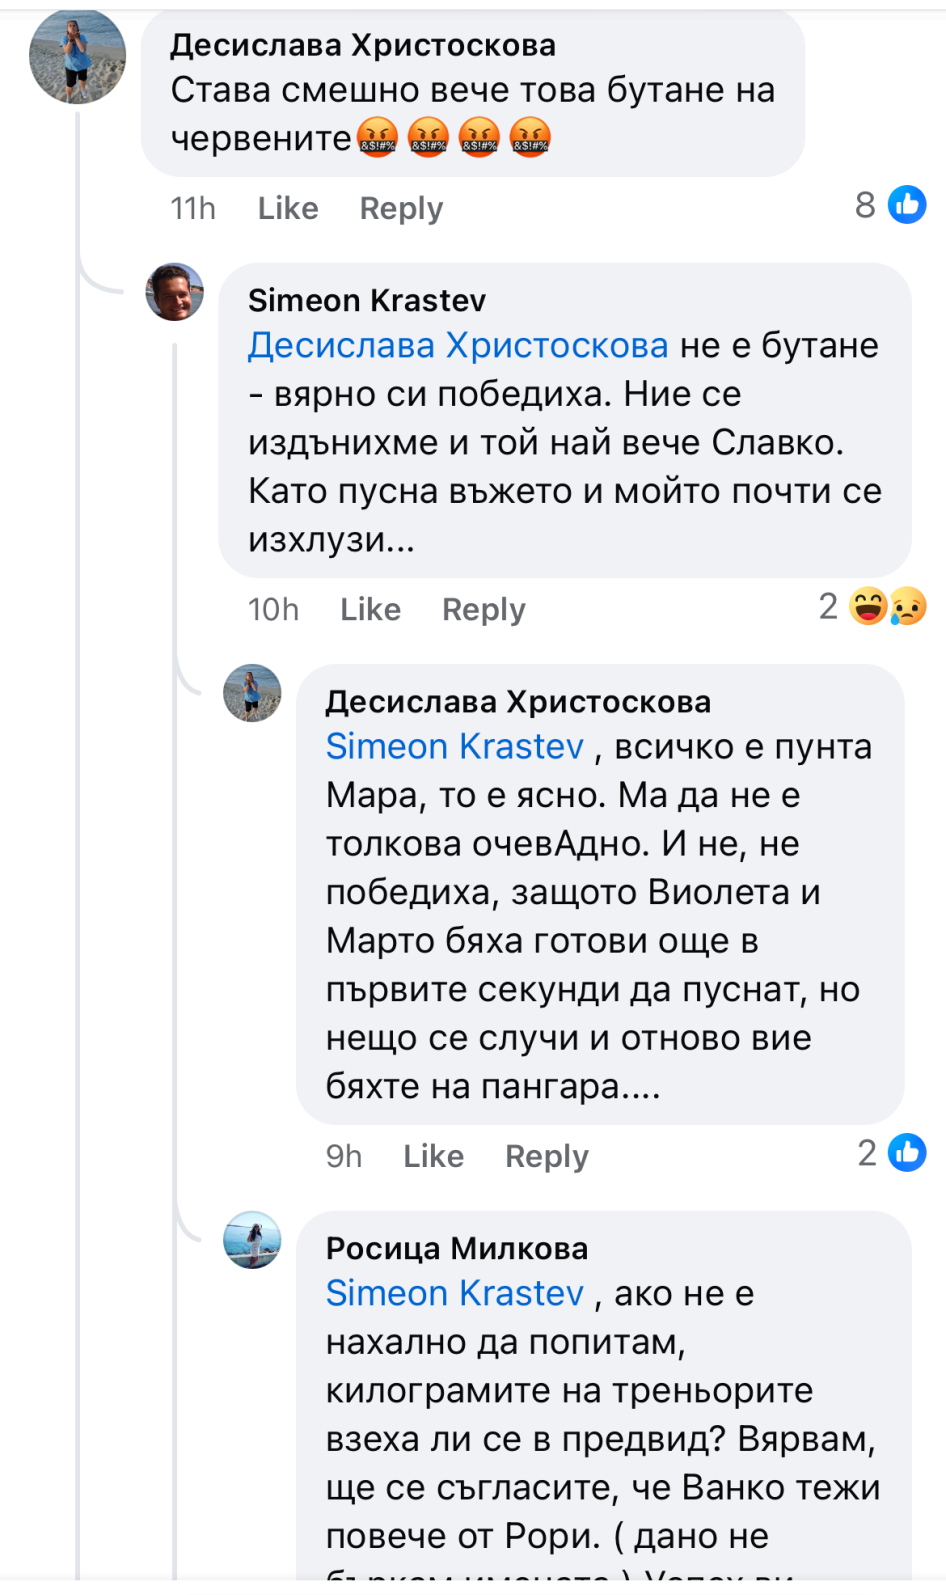Click the 11h comment timestamp
The image size is (946, 1595).
(x=193, y=208)
